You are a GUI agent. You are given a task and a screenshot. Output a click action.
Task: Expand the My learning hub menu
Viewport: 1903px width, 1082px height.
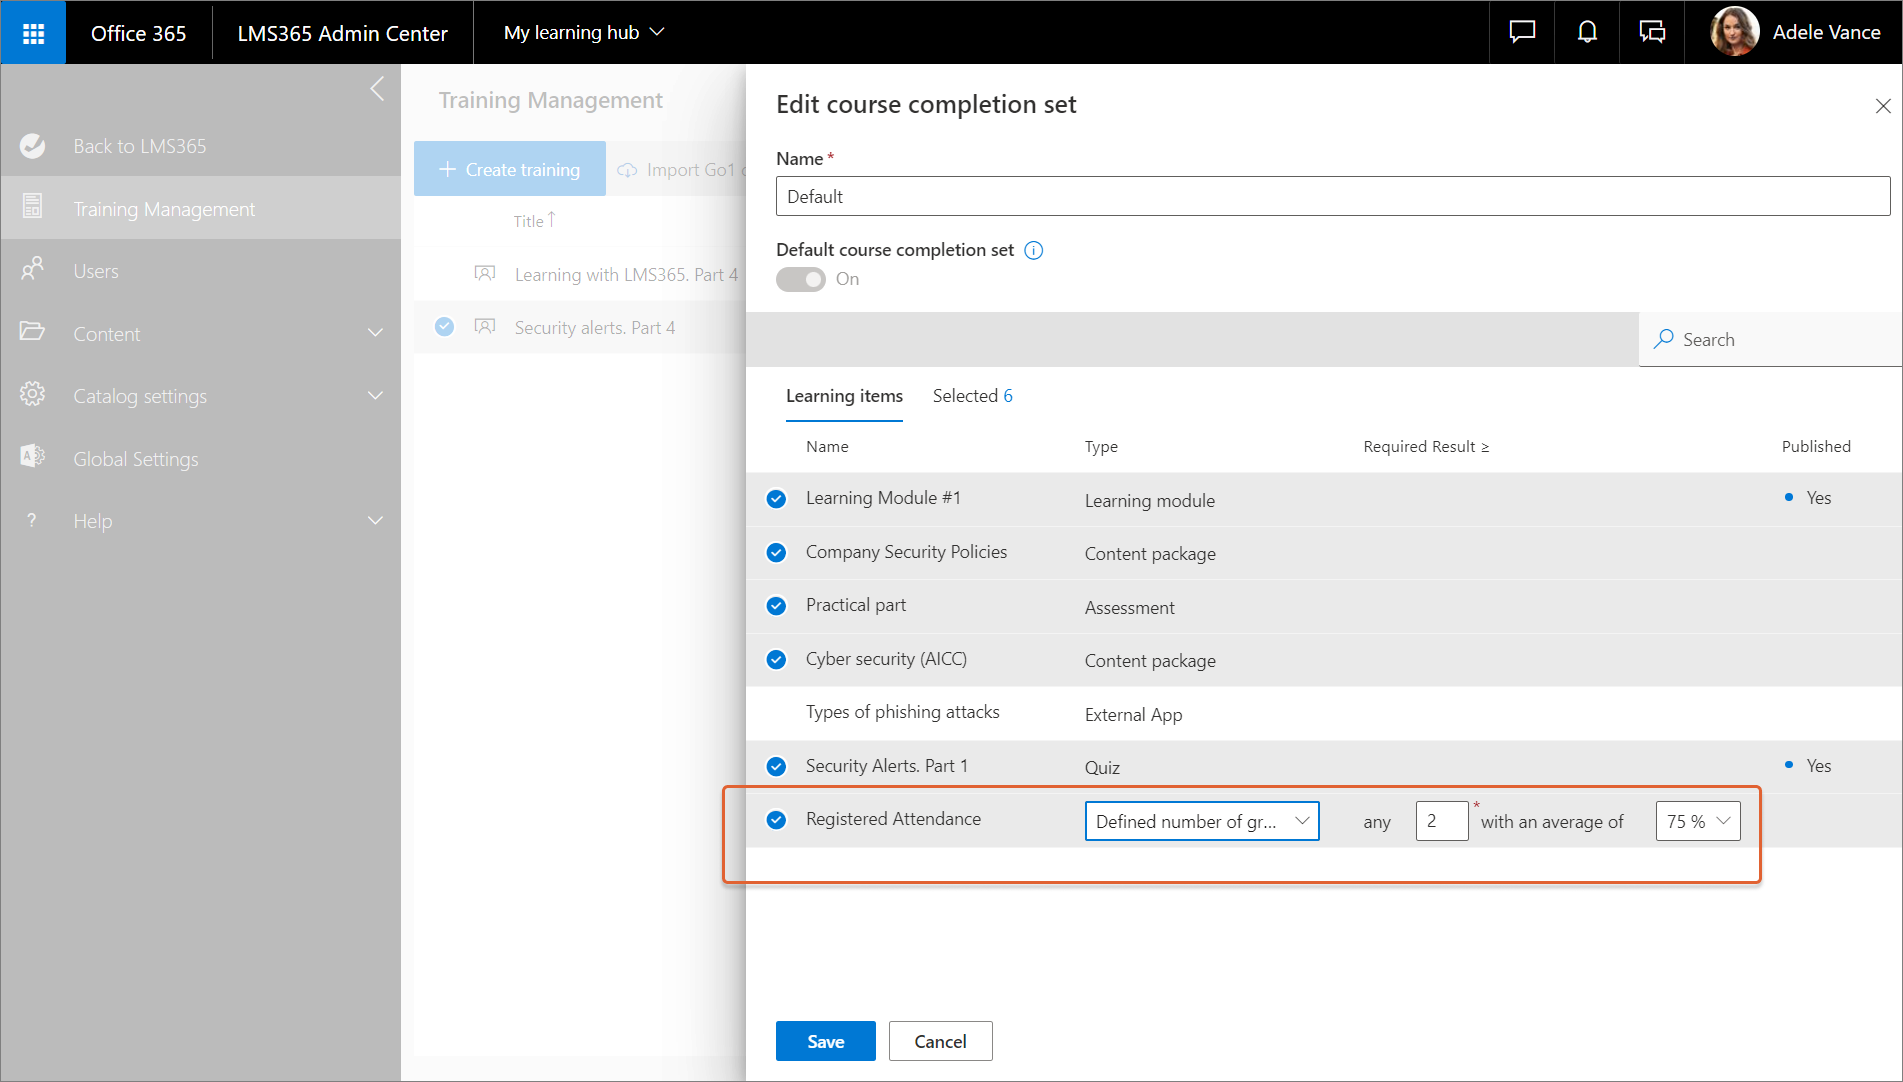click(584, 33)
